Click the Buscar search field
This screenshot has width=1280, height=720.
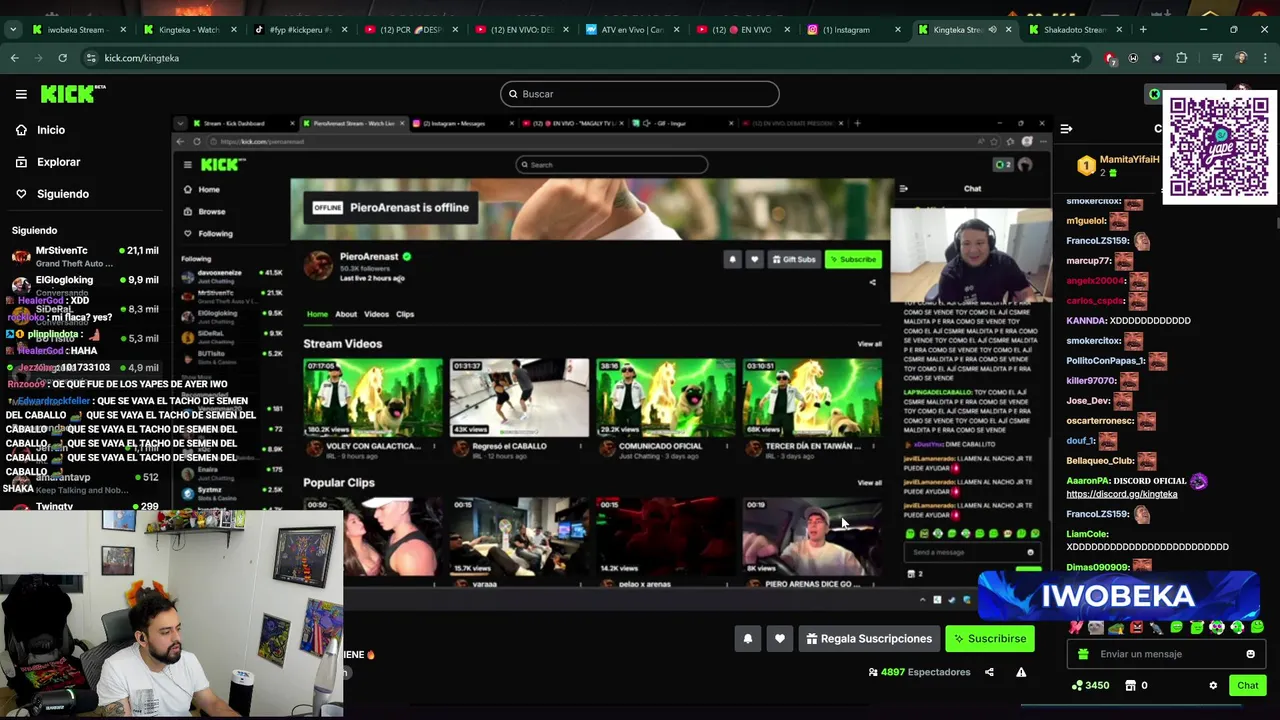tap(640, 94)
